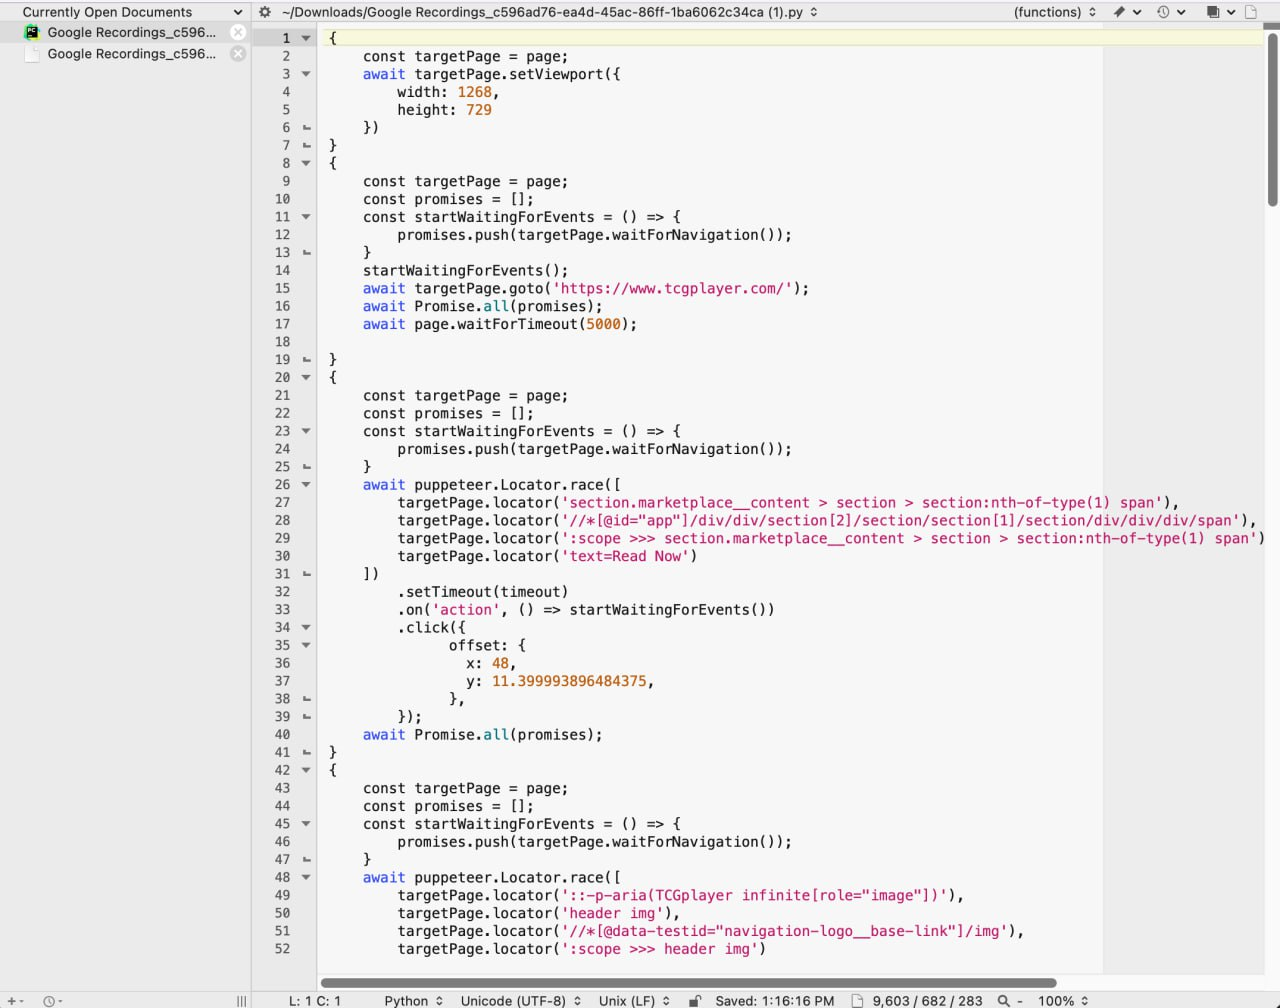Click the sidebar drag handle bars icon
This screenshot has width=1280, height=1008.
[241, 1000]
